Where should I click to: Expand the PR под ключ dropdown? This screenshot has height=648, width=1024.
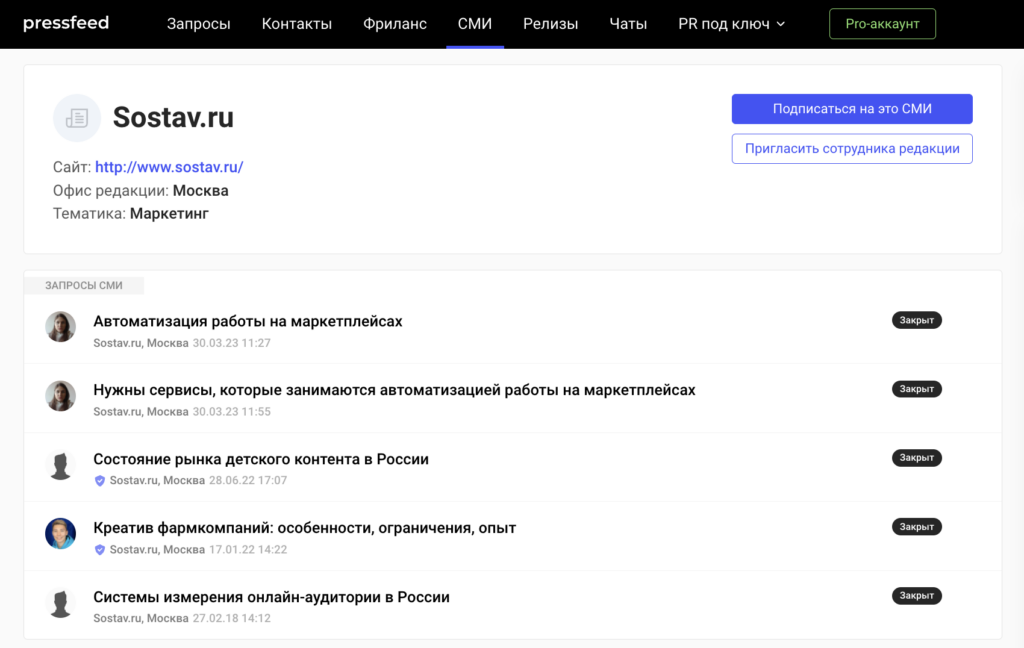731,24
